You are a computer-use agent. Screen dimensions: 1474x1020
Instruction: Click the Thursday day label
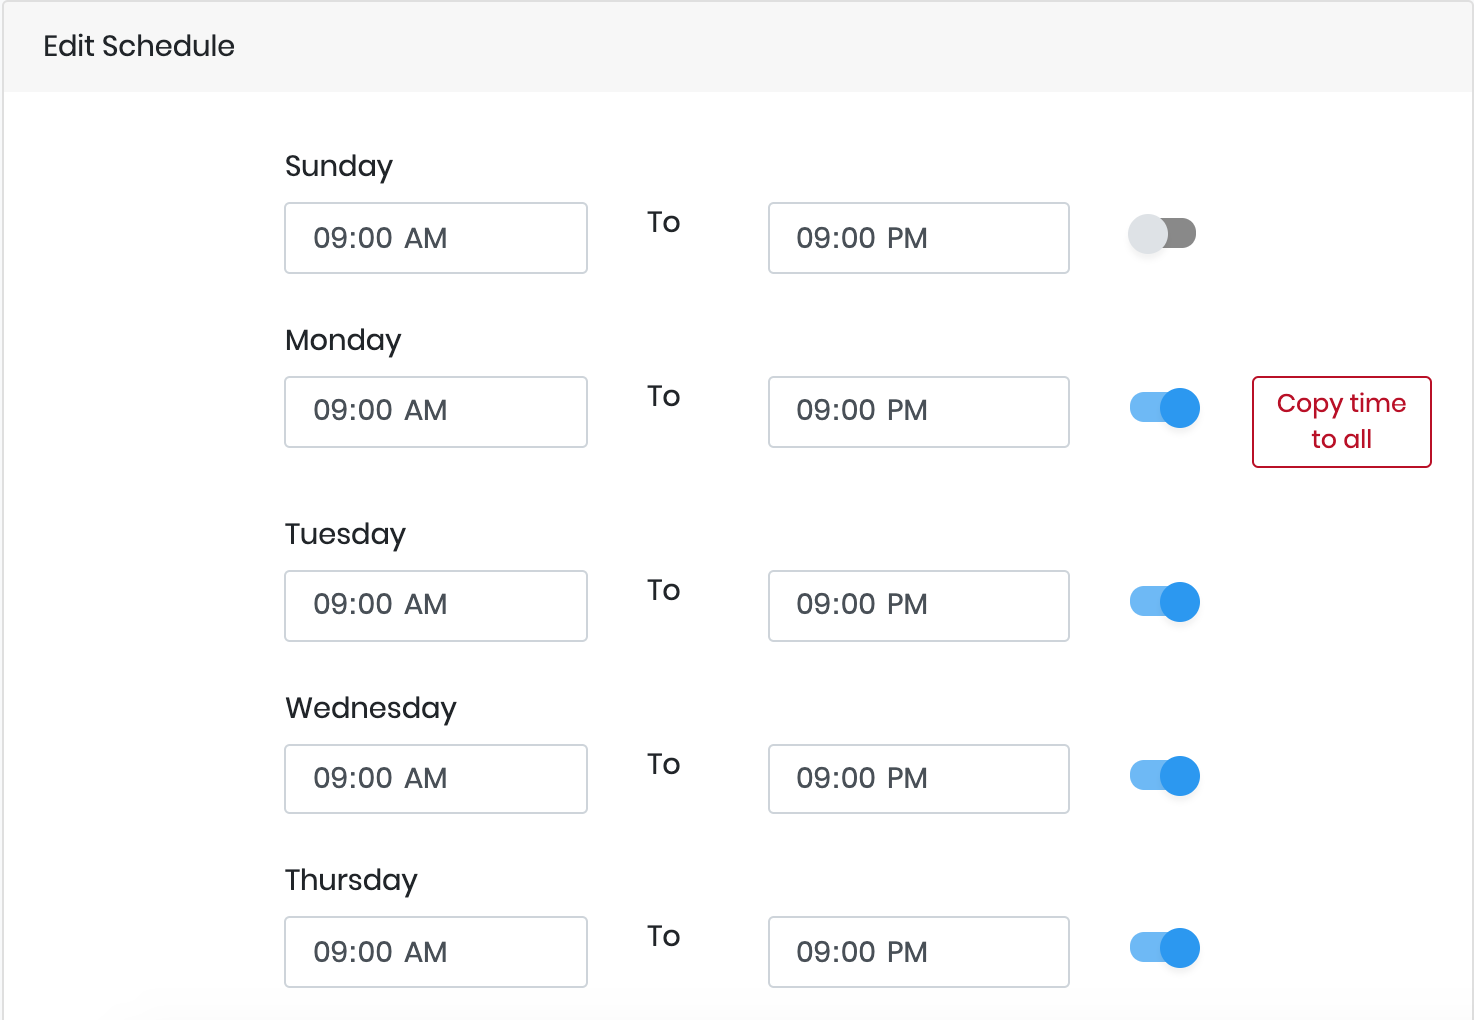pyautogui.click(x=351, y=880)
